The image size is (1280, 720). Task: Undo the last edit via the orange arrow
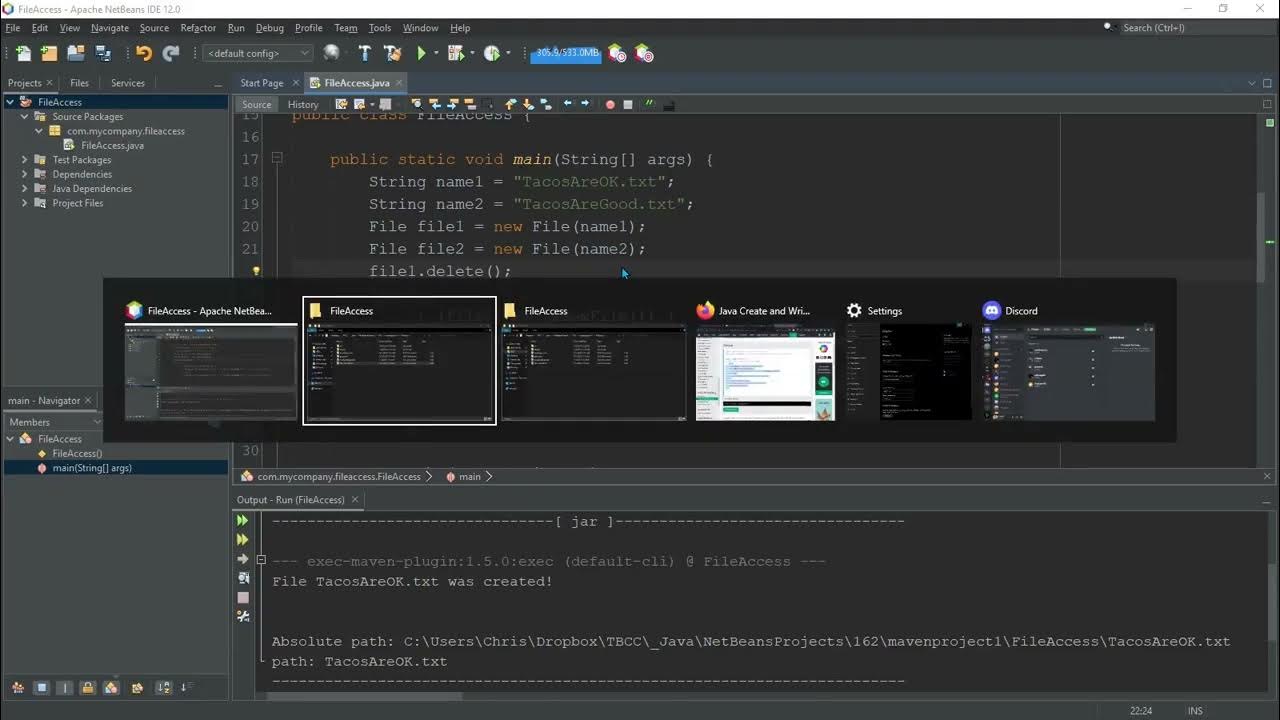pyautogui.click(x=144, y=53)
